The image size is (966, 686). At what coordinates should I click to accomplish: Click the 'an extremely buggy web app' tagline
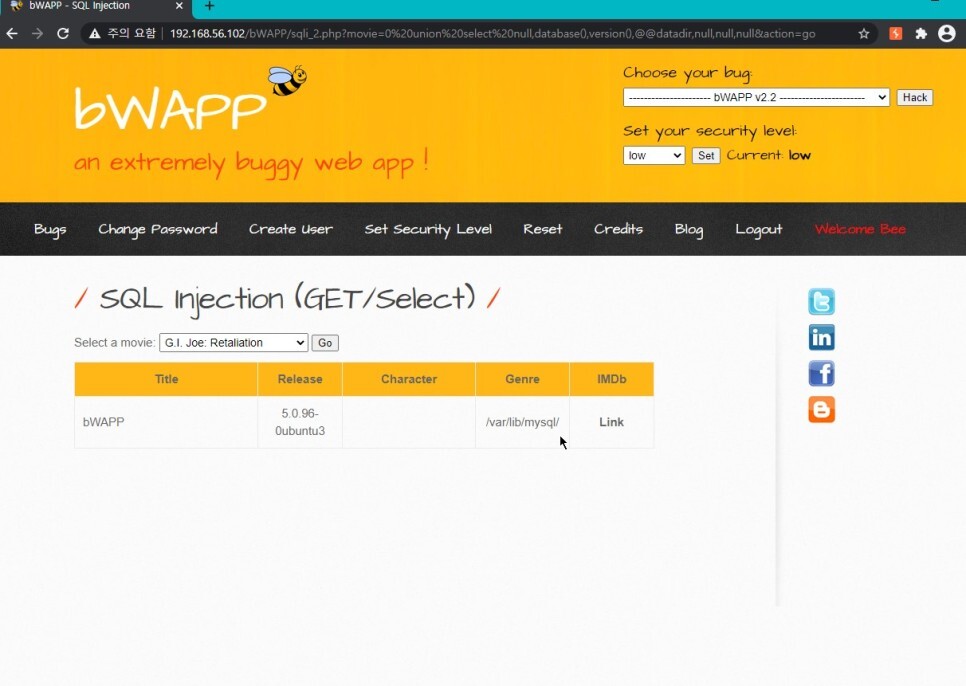[251, 163]
